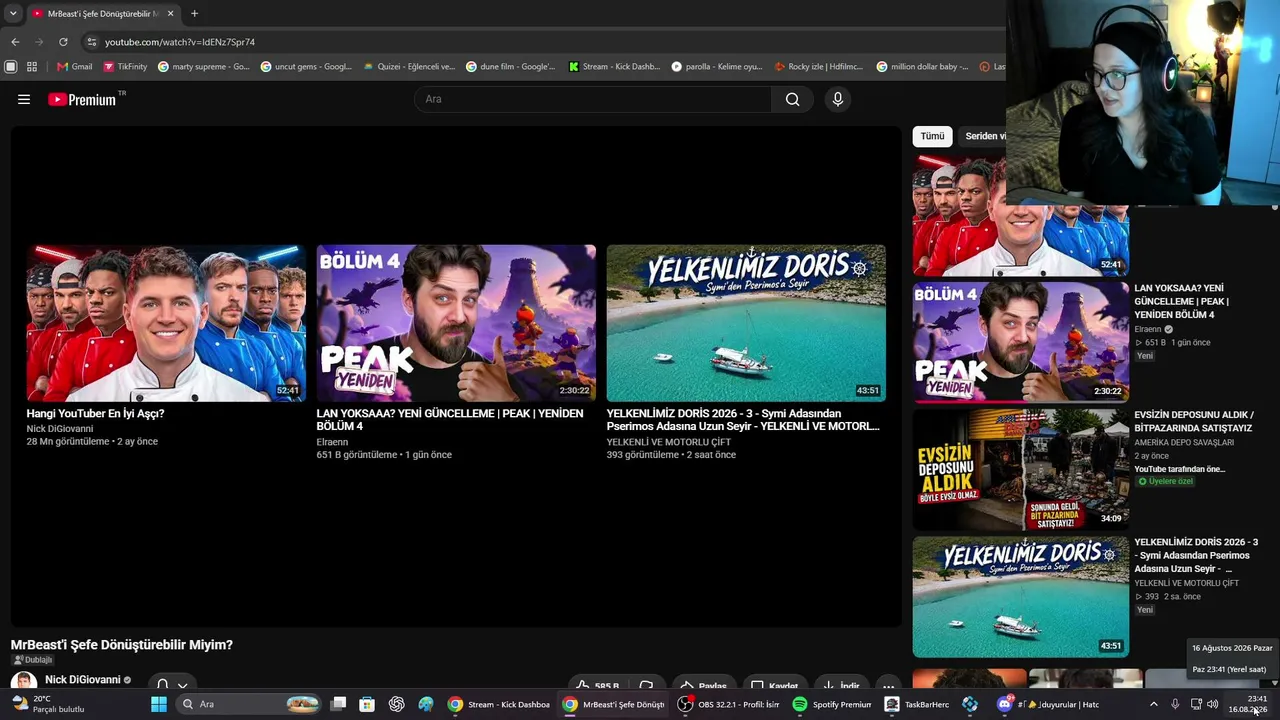Open the marty supreme Google bookmark
The width and height of the screenshot is (1280, 720).
204,67
